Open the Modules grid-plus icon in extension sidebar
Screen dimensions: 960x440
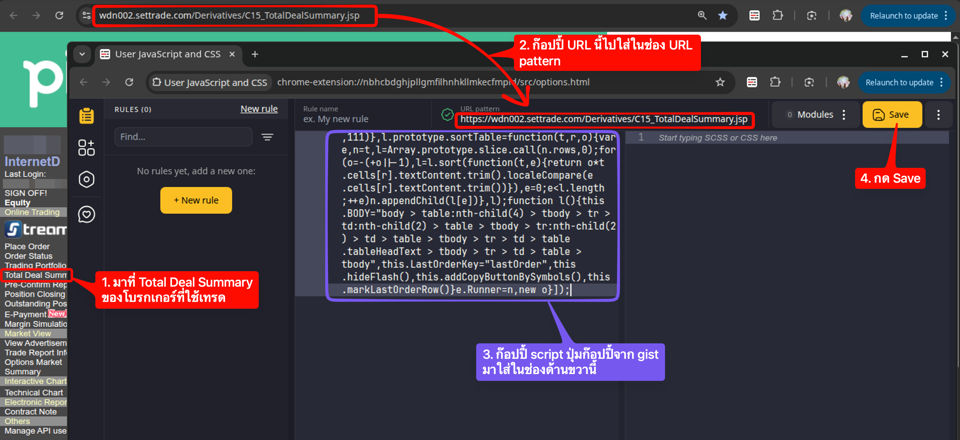tap(86, 147)
